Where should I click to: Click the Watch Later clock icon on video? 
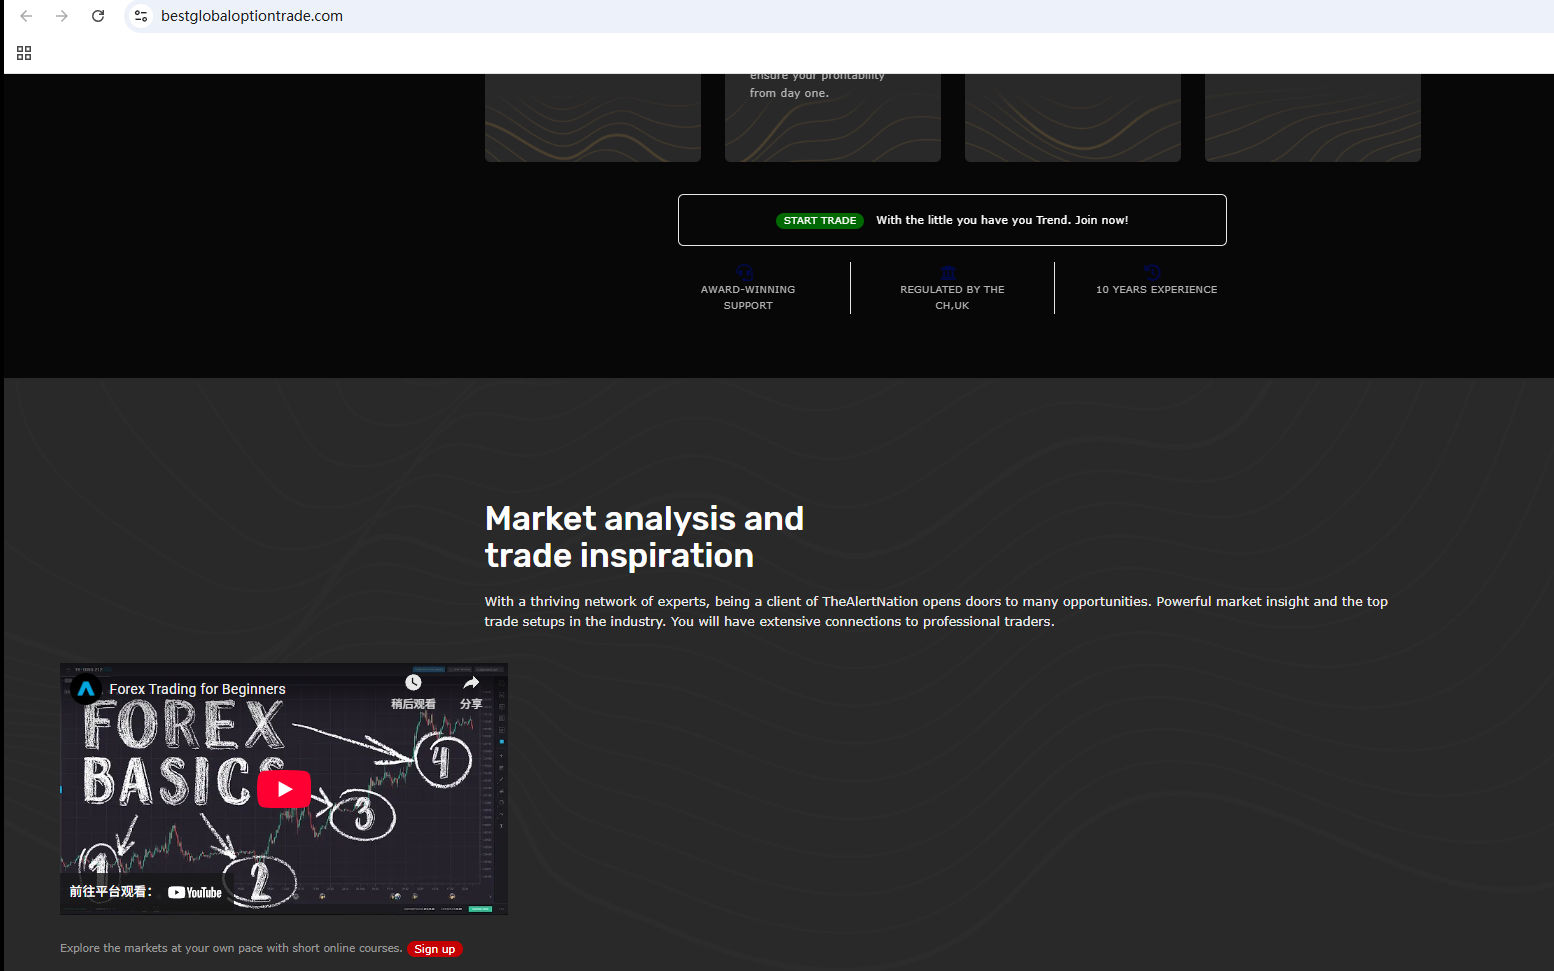point(413,683)
